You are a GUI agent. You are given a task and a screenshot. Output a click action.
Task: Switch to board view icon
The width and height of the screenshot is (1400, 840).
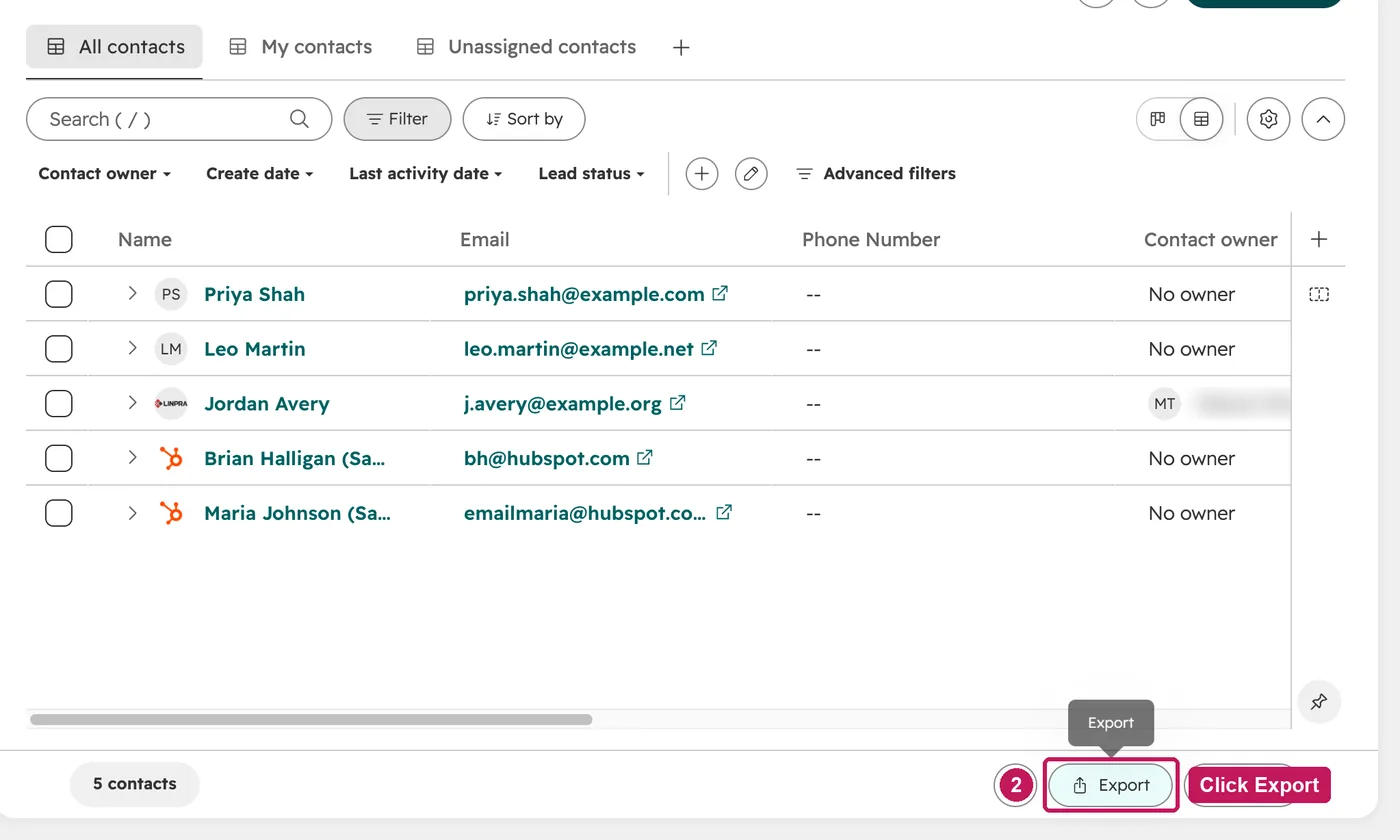click(1158, 119)
